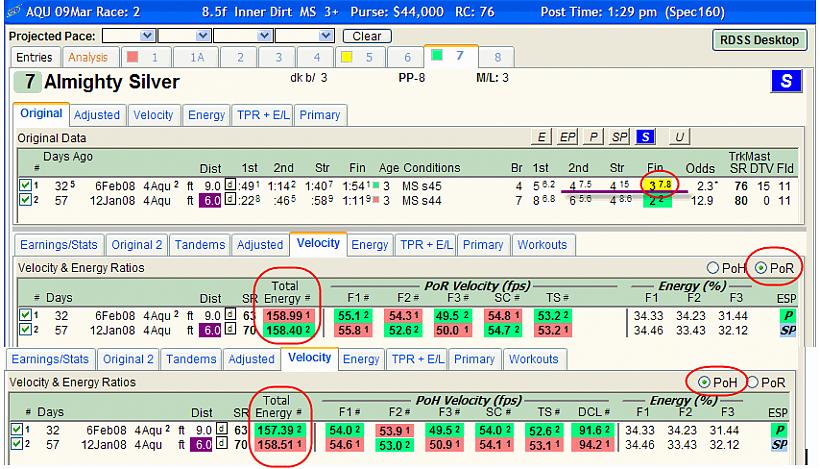Uncheck line 2 in Original Data
This screenshot has width=820, height=469.
point(25,200)
